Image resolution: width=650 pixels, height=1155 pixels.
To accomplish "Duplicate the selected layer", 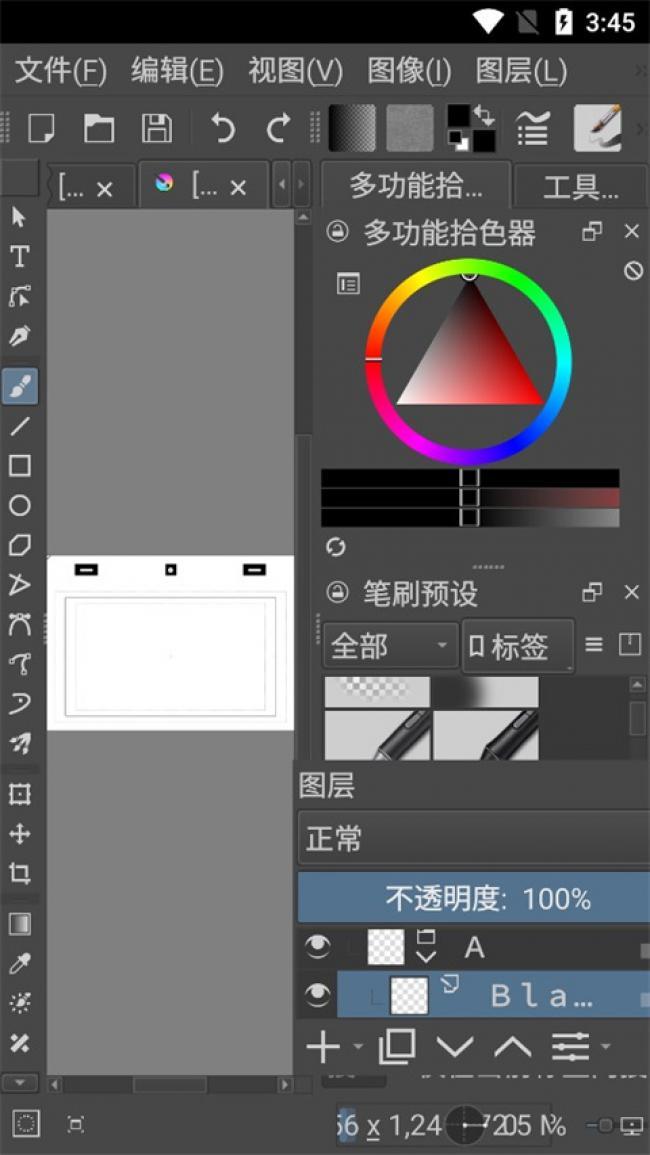I will click(397, 1047).
